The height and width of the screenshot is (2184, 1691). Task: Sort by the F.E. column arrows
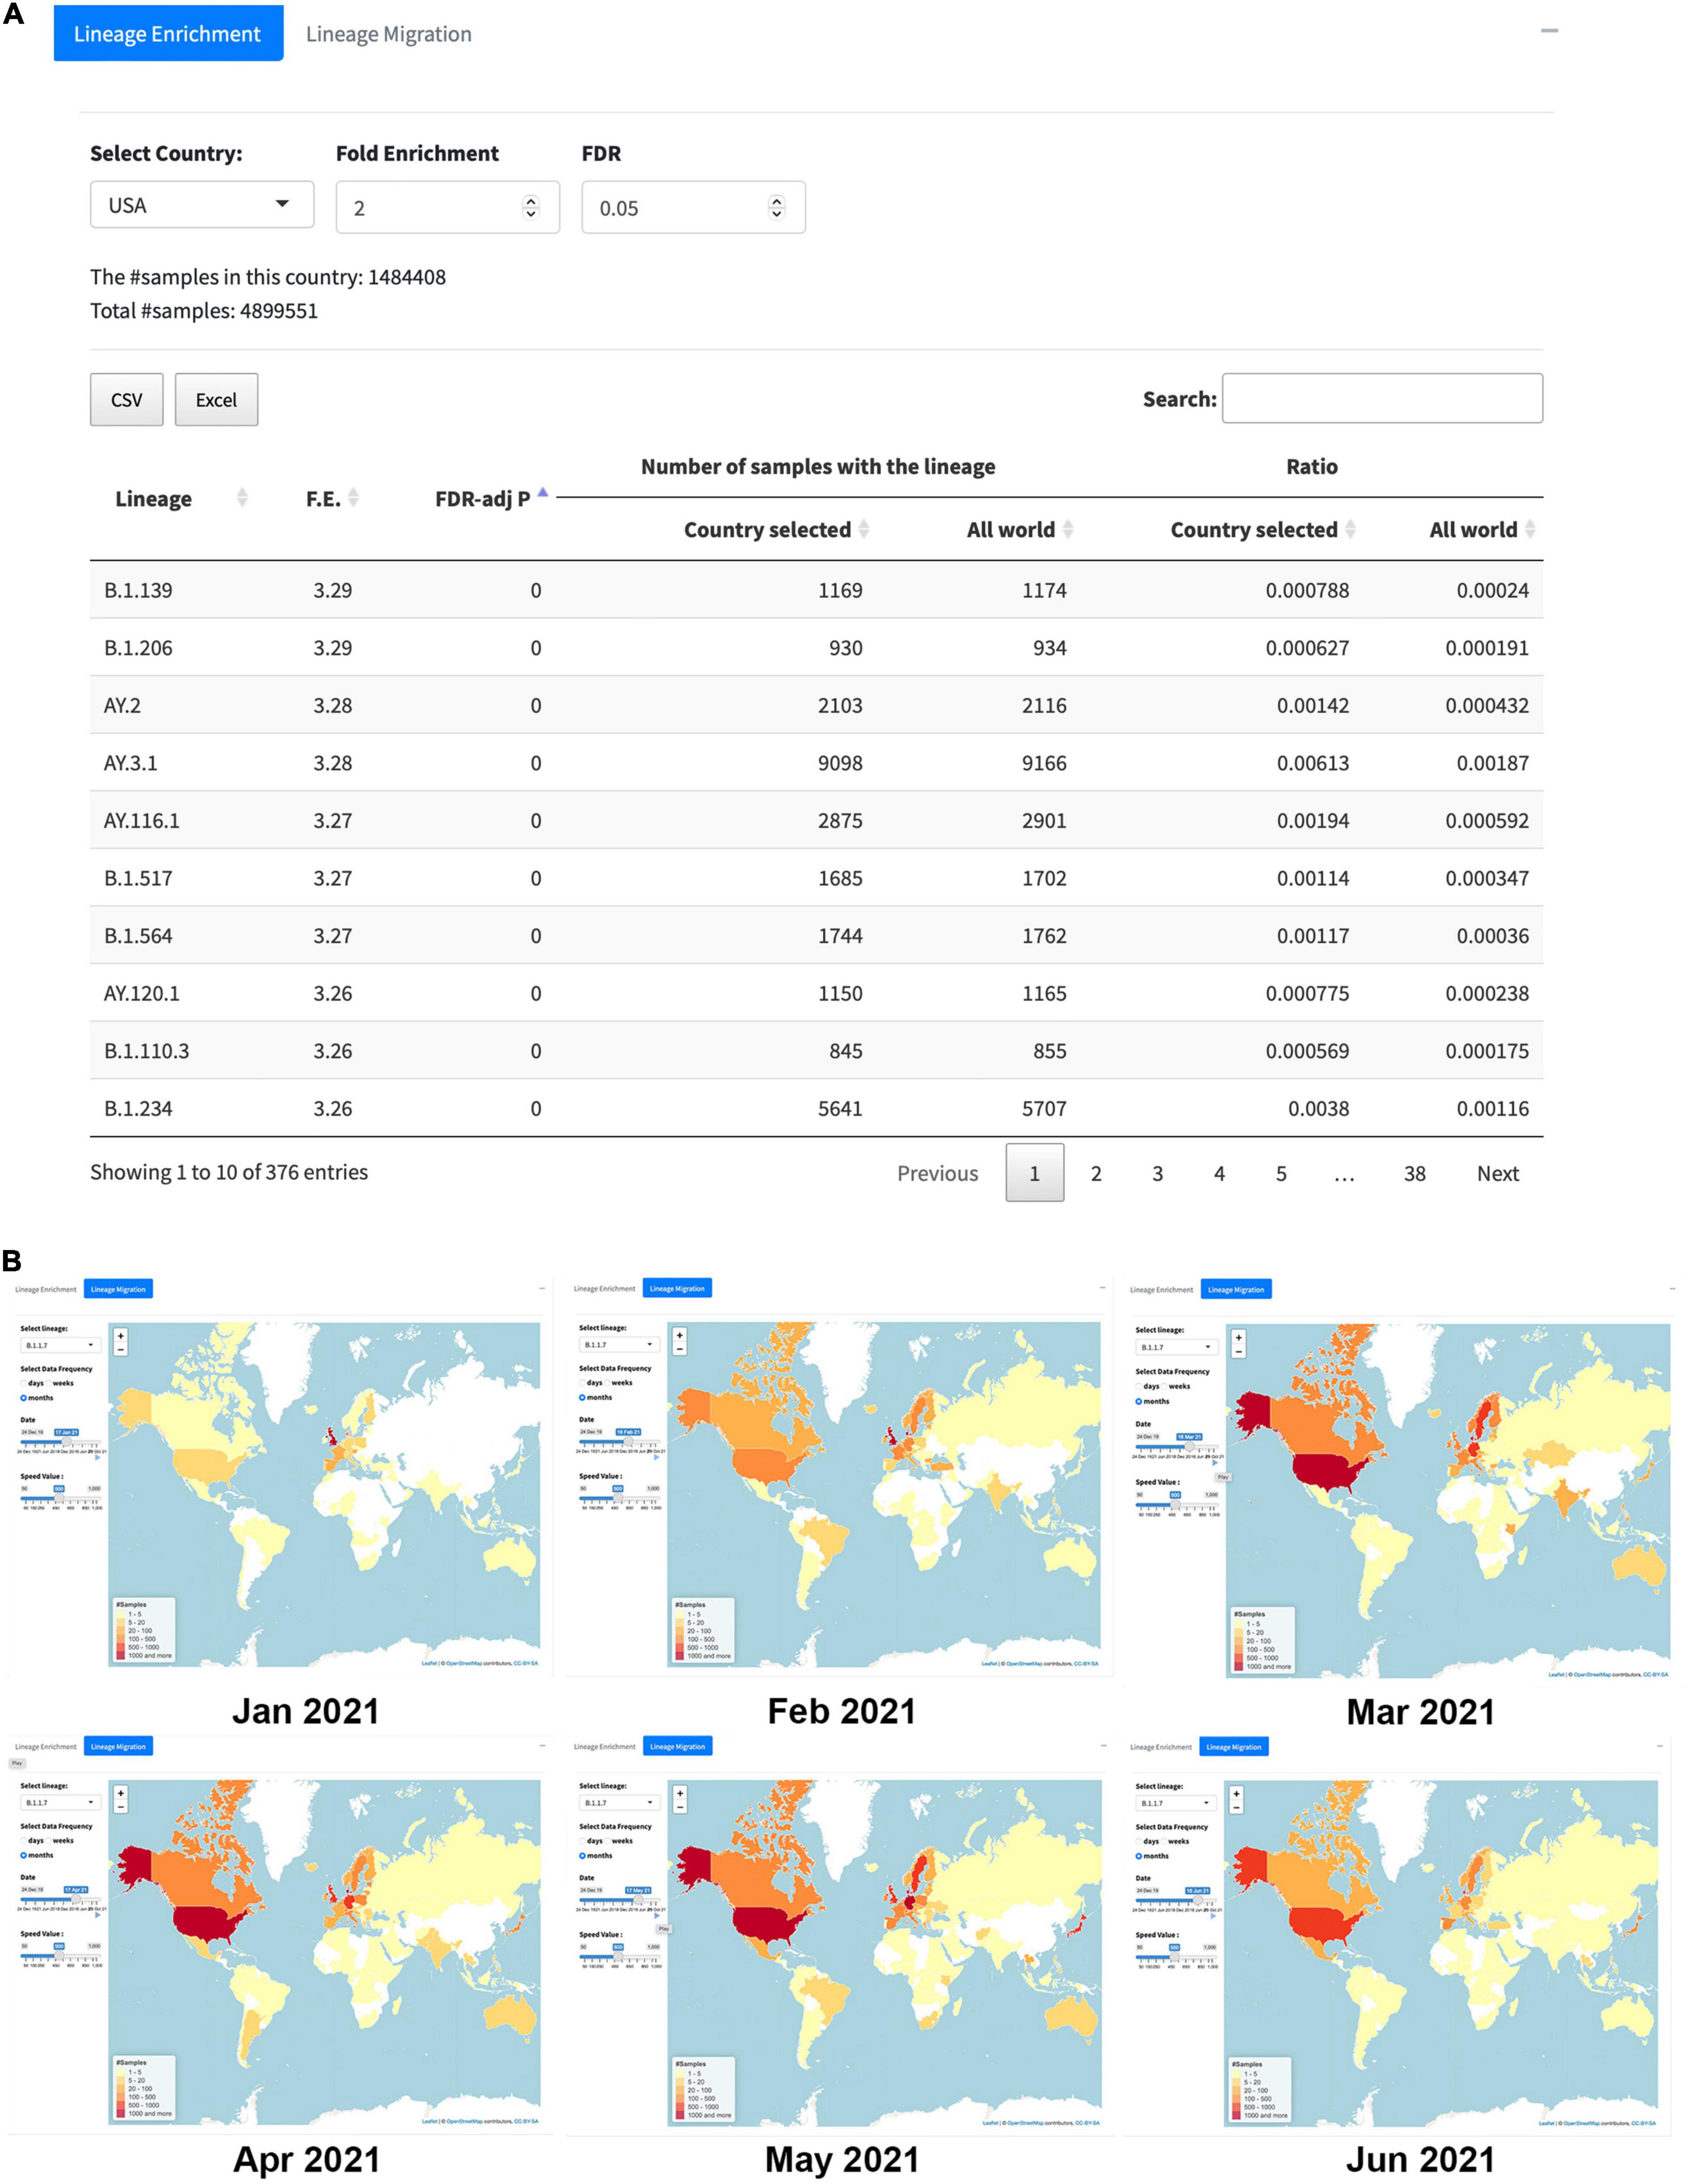pyautogui.click(x=353, y=498)
